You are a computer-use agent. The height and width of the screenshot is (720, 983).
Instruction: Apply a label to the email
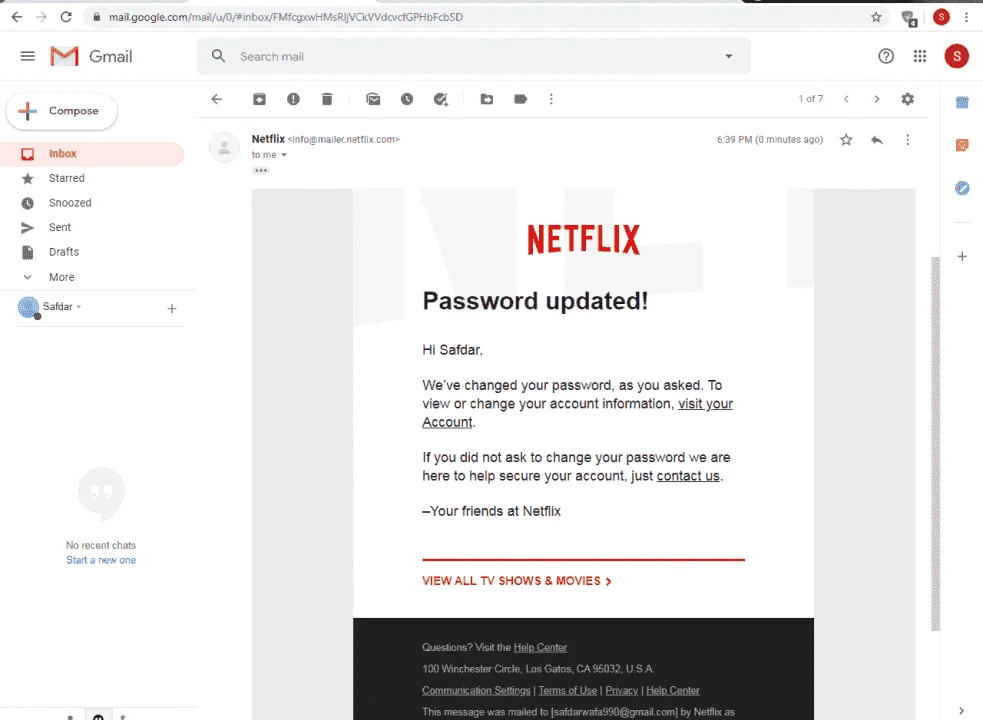pos(521,99)
